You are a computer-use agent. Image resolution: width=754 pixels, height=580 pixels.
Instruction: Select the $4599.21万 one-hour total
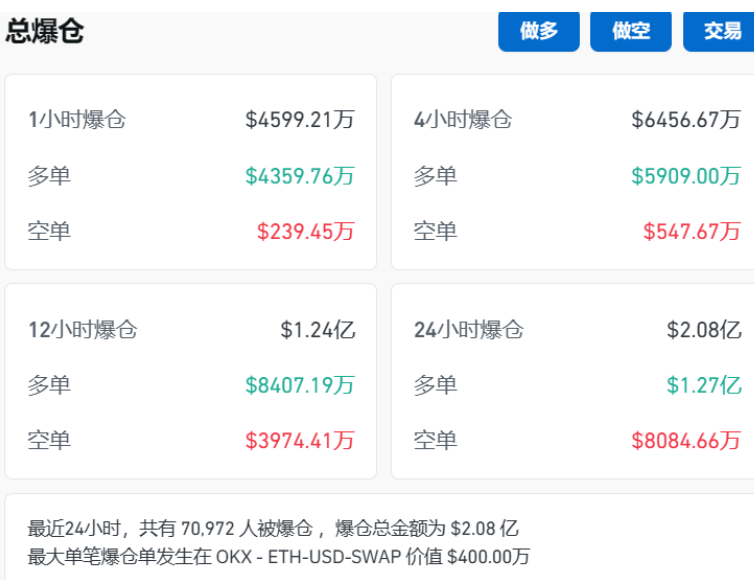tap(300, 120)
